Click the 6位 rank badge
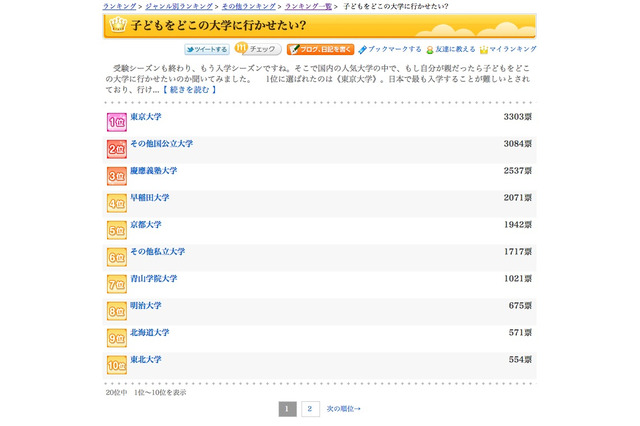Viewport: 640px width, 426px height. (x=117, y=257)
